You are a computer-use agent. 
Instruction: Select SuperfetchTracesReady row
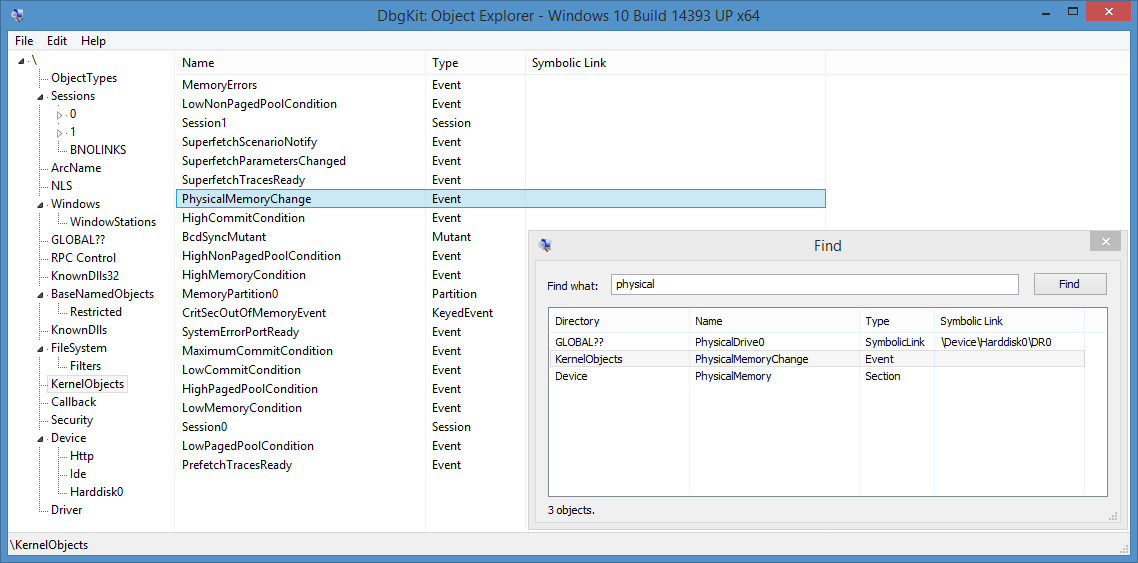(x=500, y=179)
